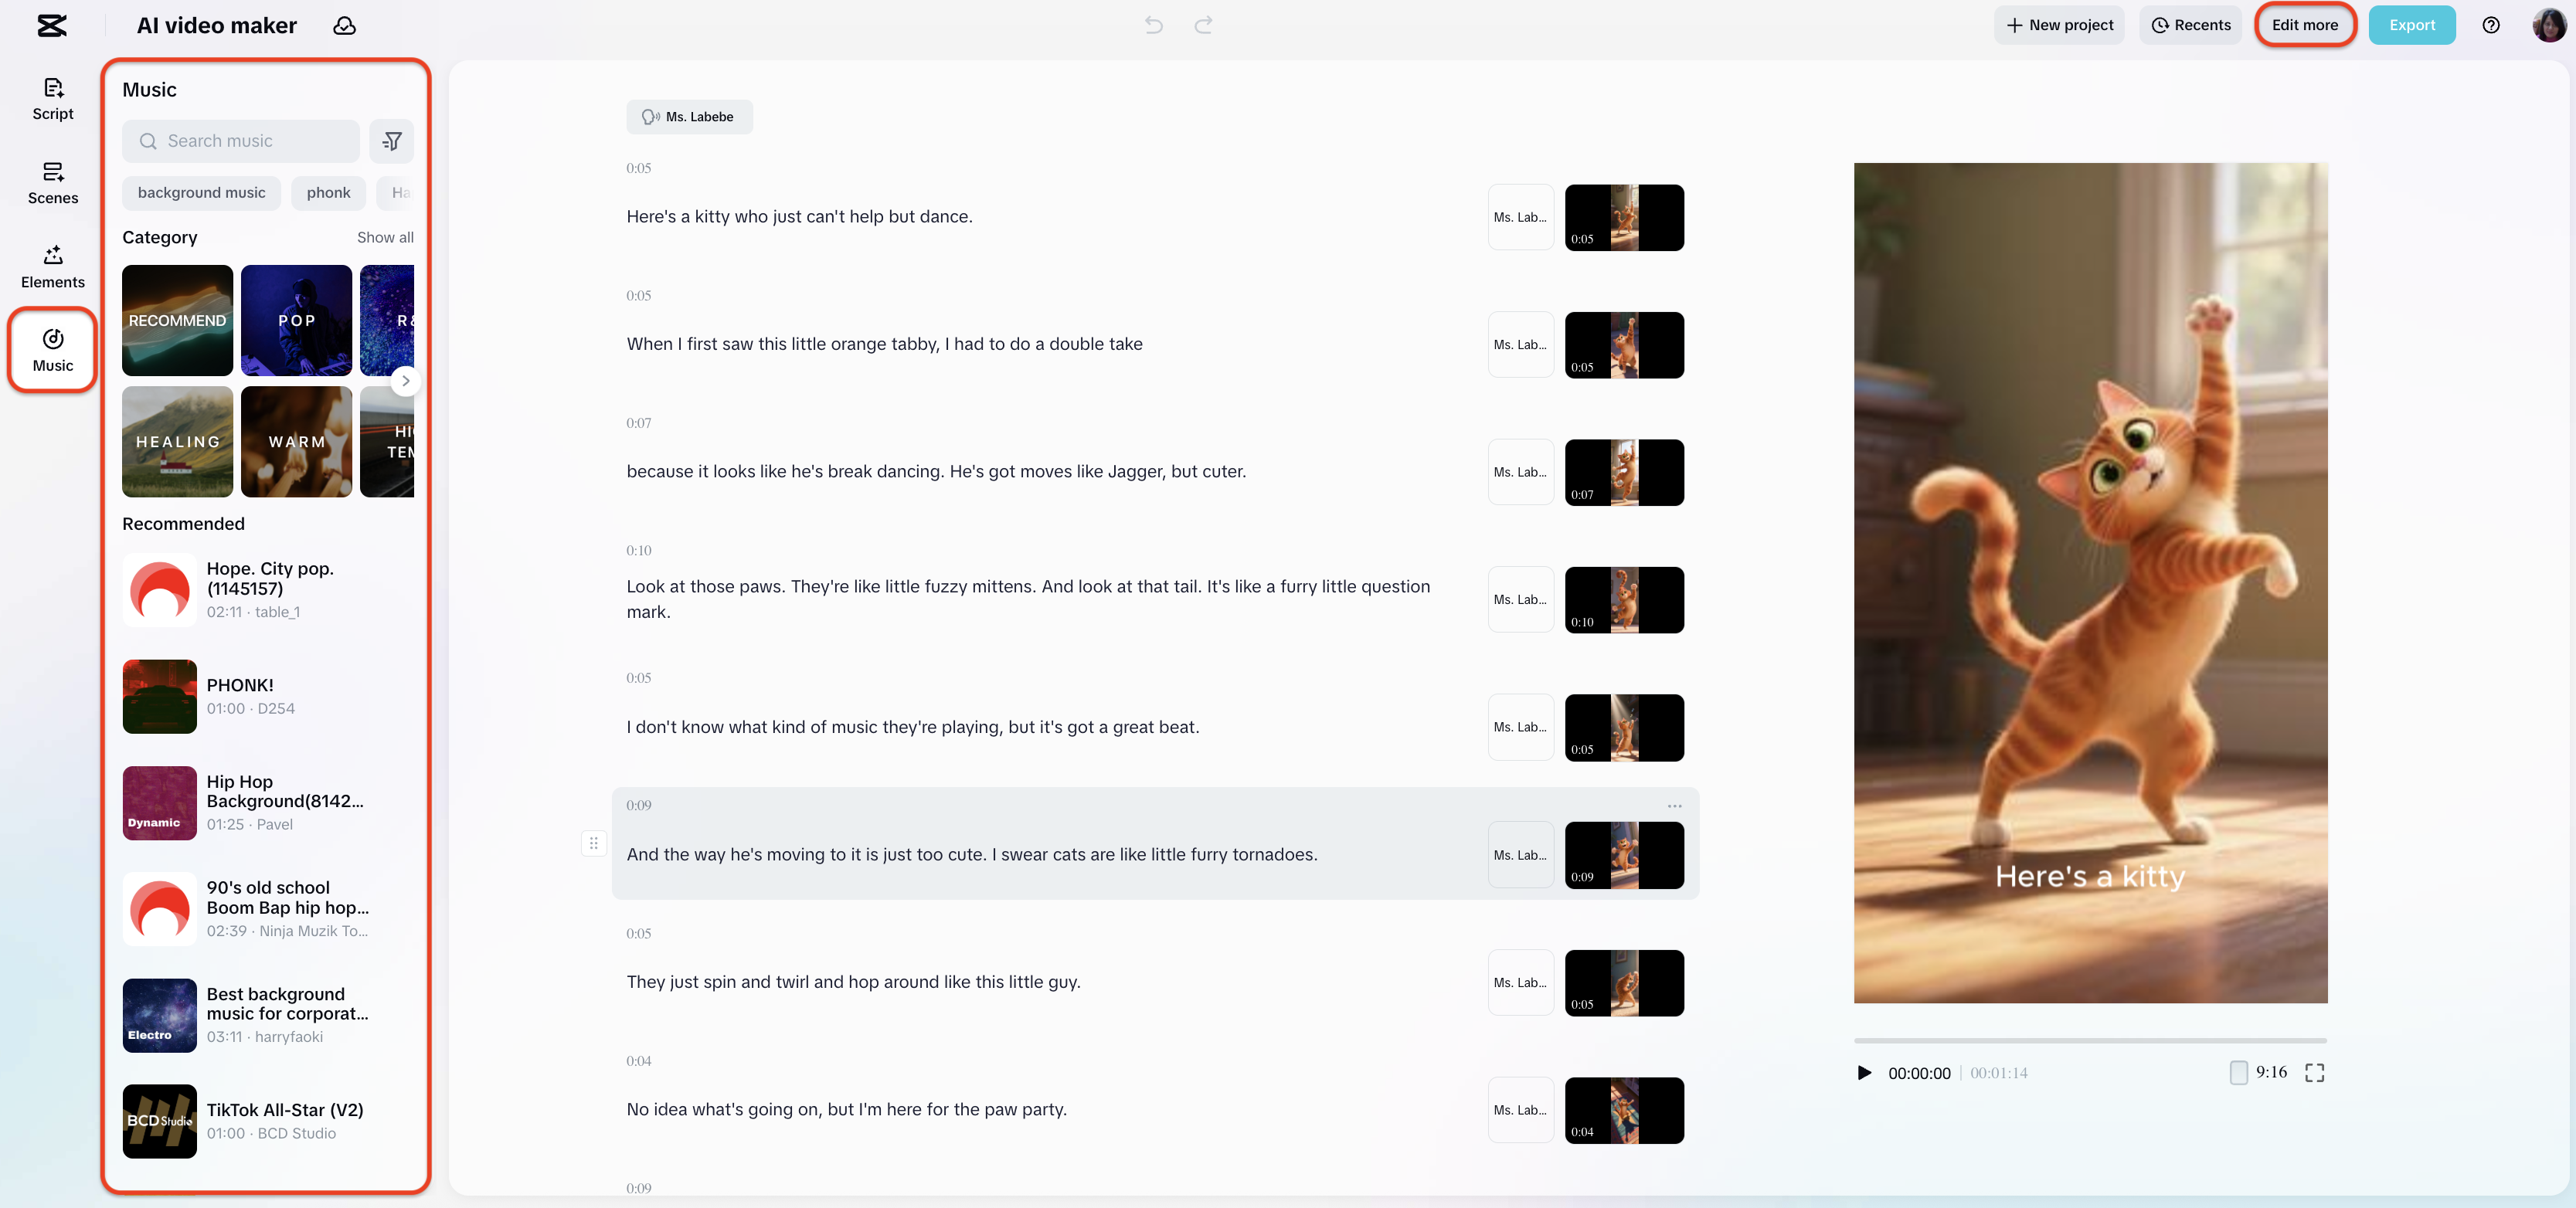Click the undo arrow icon
Image resolution: width=2576 pixels, height=1208 pixels.
click(1153, 25)
